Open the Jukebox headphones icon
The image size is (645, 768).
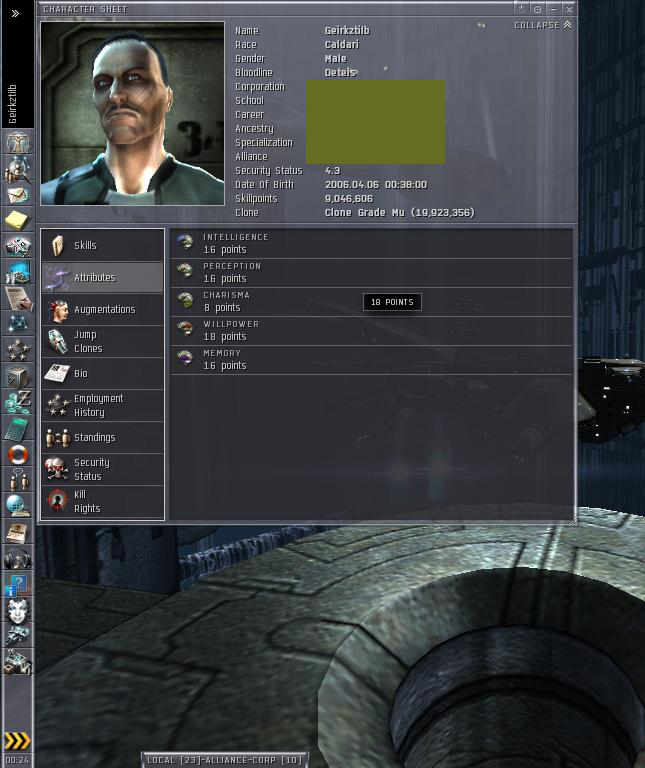pyautogui.click(x=18, y=558)
